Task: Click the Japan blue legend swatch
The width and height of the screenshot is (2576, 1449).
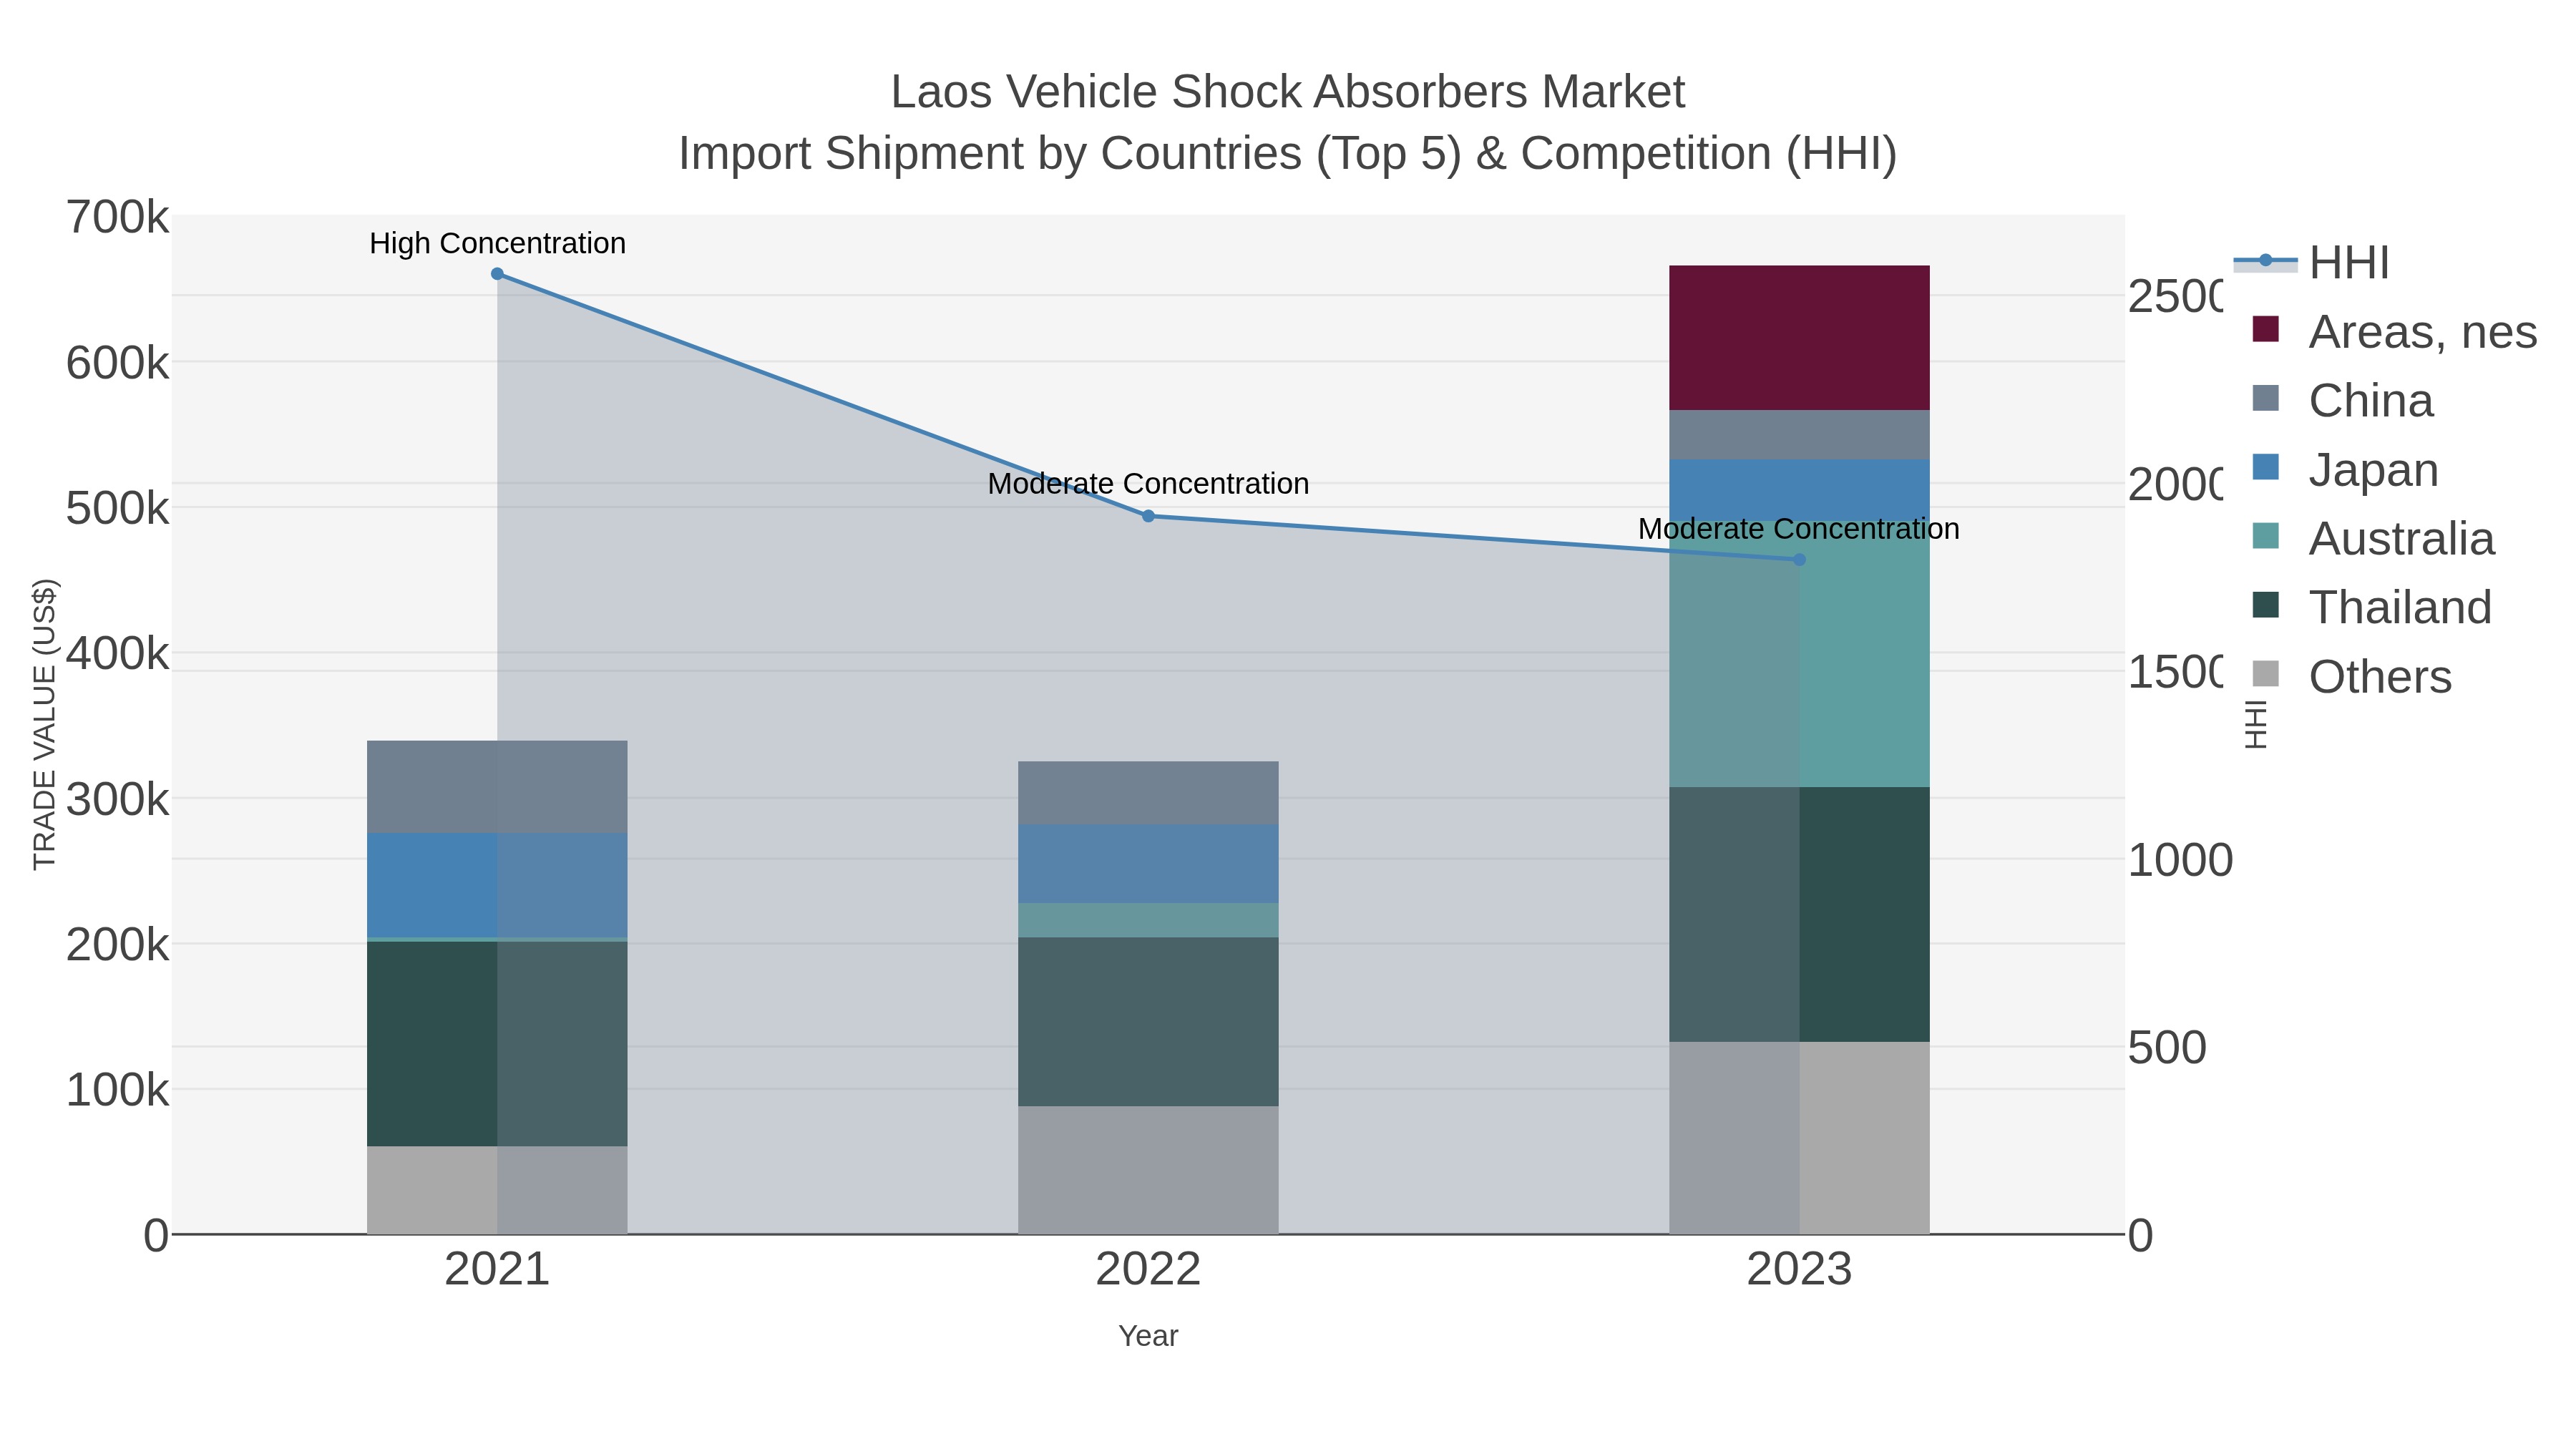Action: click(2265, 467)
